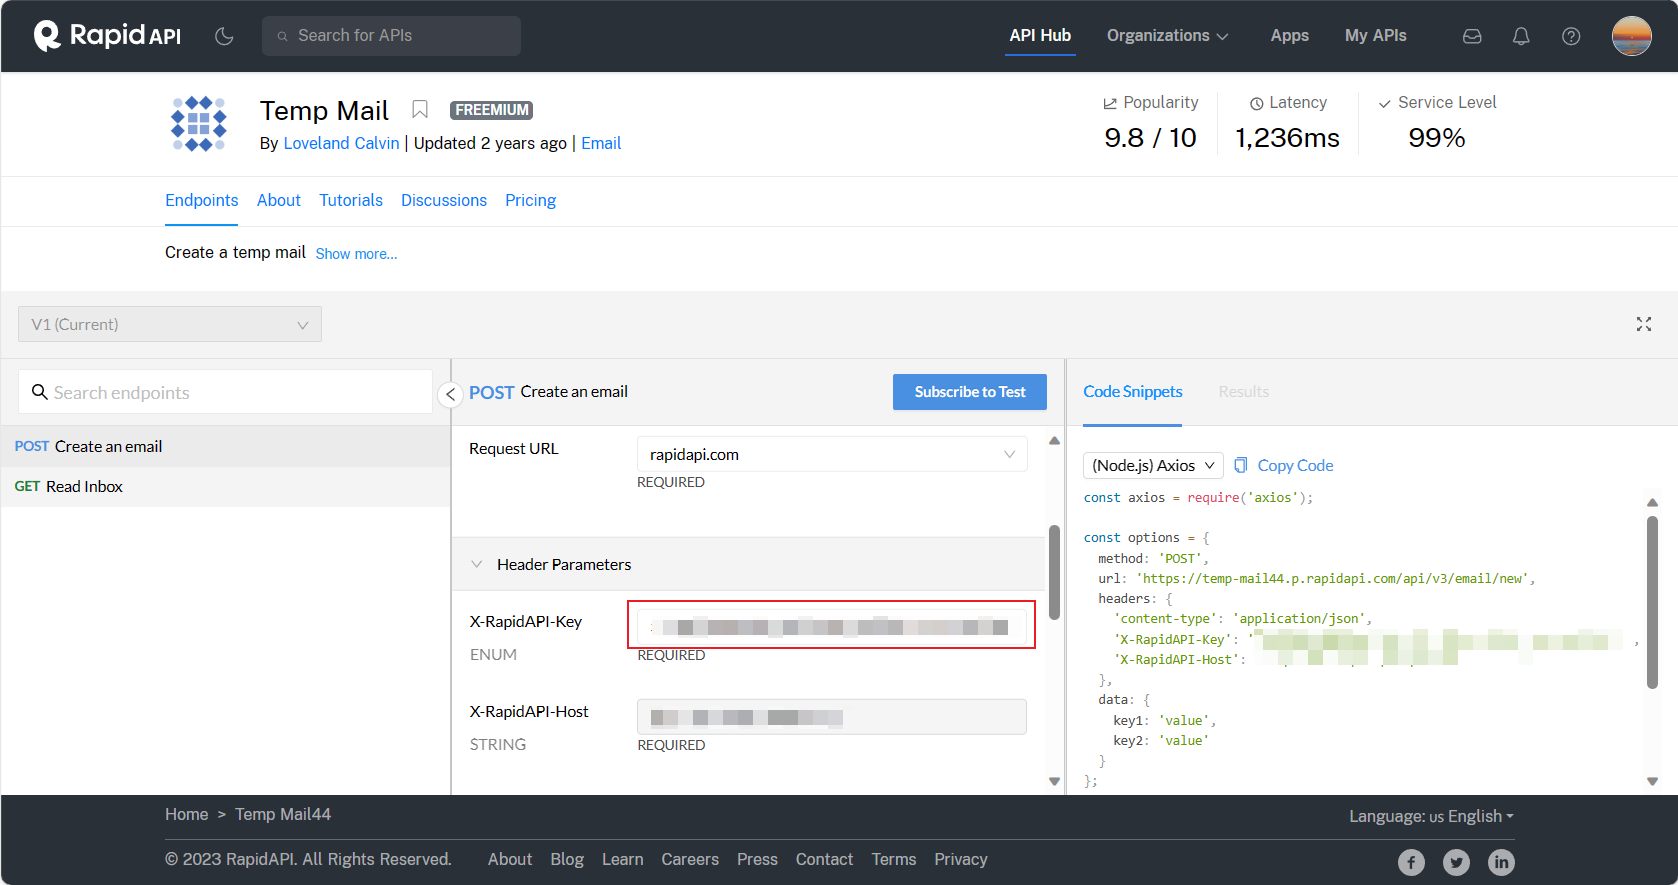Go to Apps
The height and width of the screenshot is (885, 1678).
1289,35
